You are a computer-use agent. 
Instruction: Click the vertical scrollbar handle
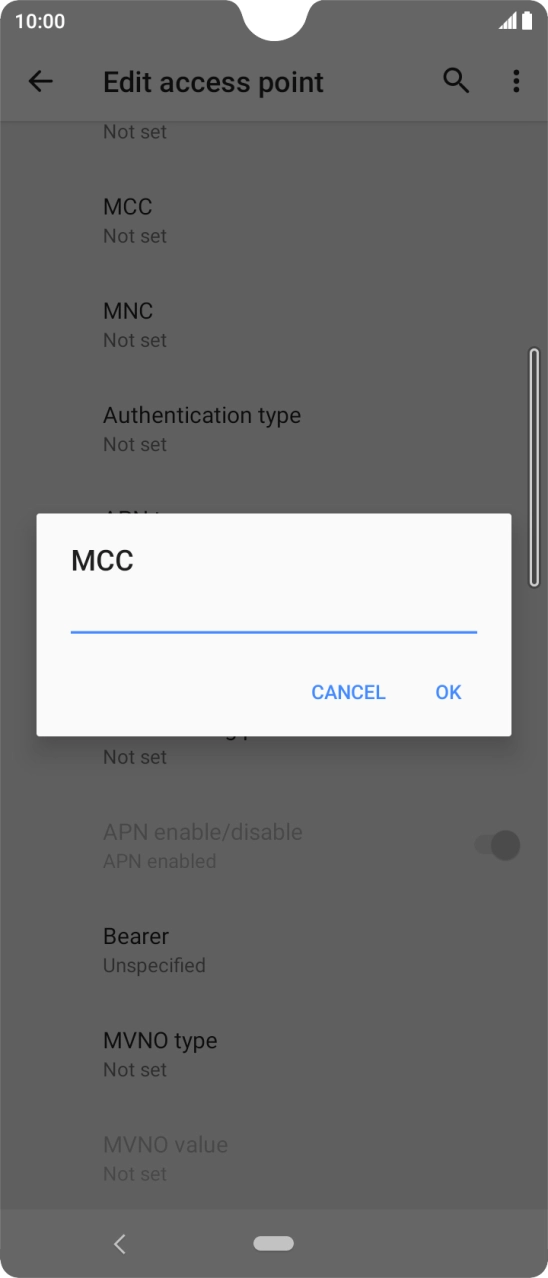pos(534,467)
